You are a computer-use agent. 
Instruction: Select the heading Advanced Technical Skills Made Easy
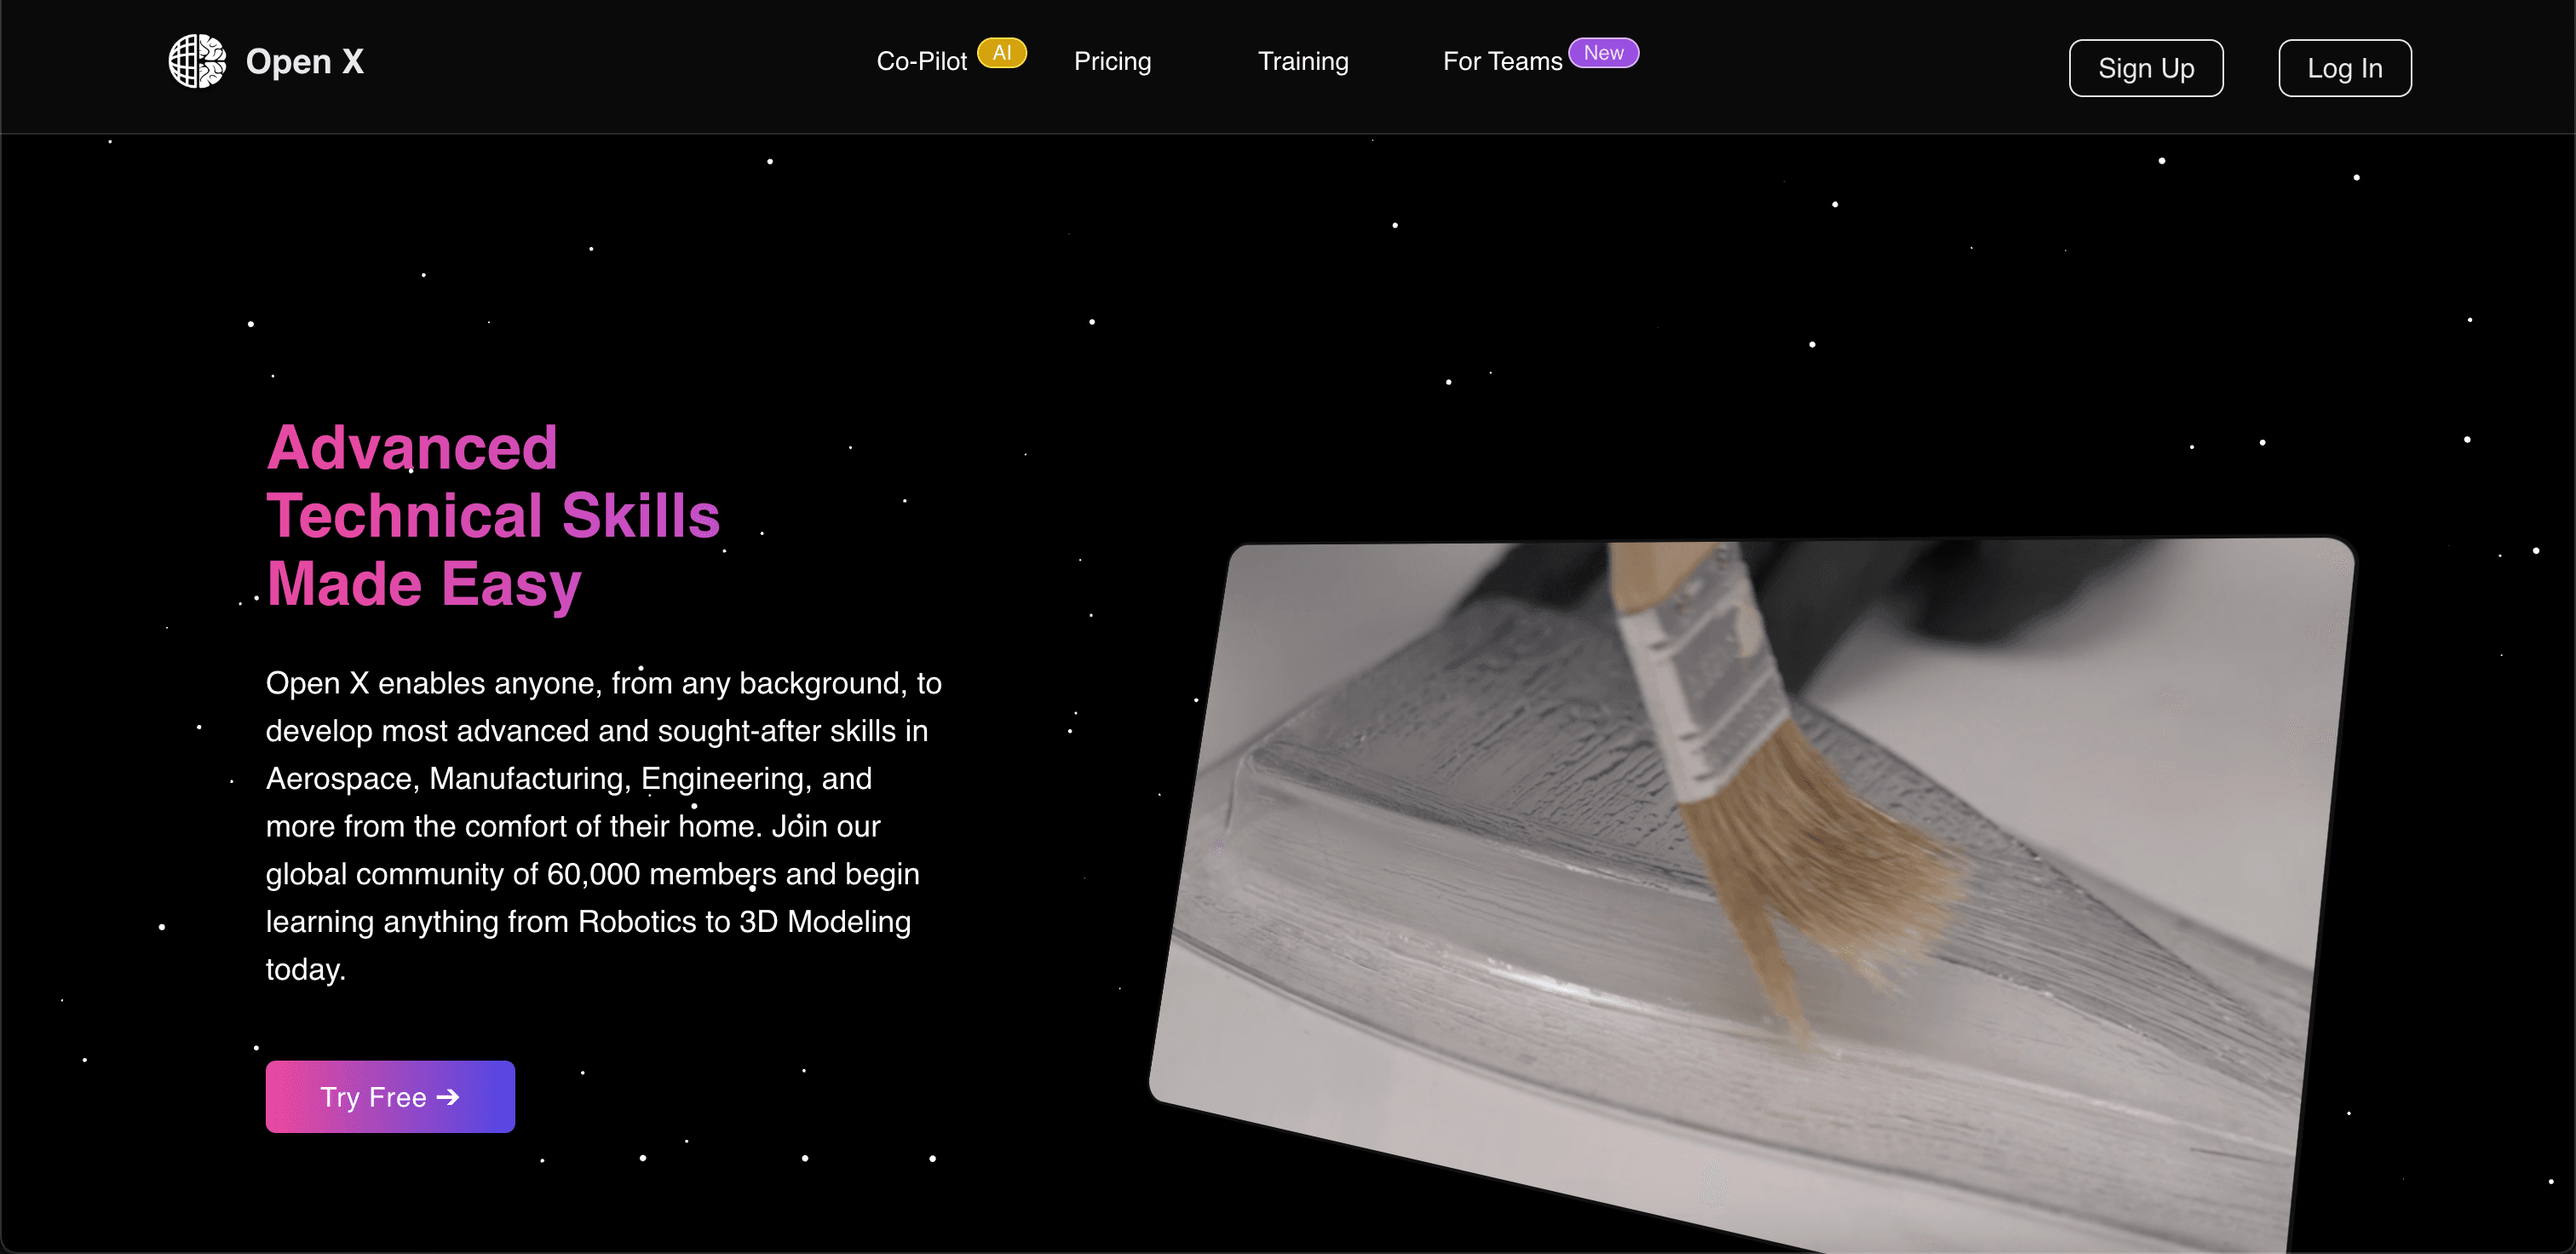click(x=493, y=517)
